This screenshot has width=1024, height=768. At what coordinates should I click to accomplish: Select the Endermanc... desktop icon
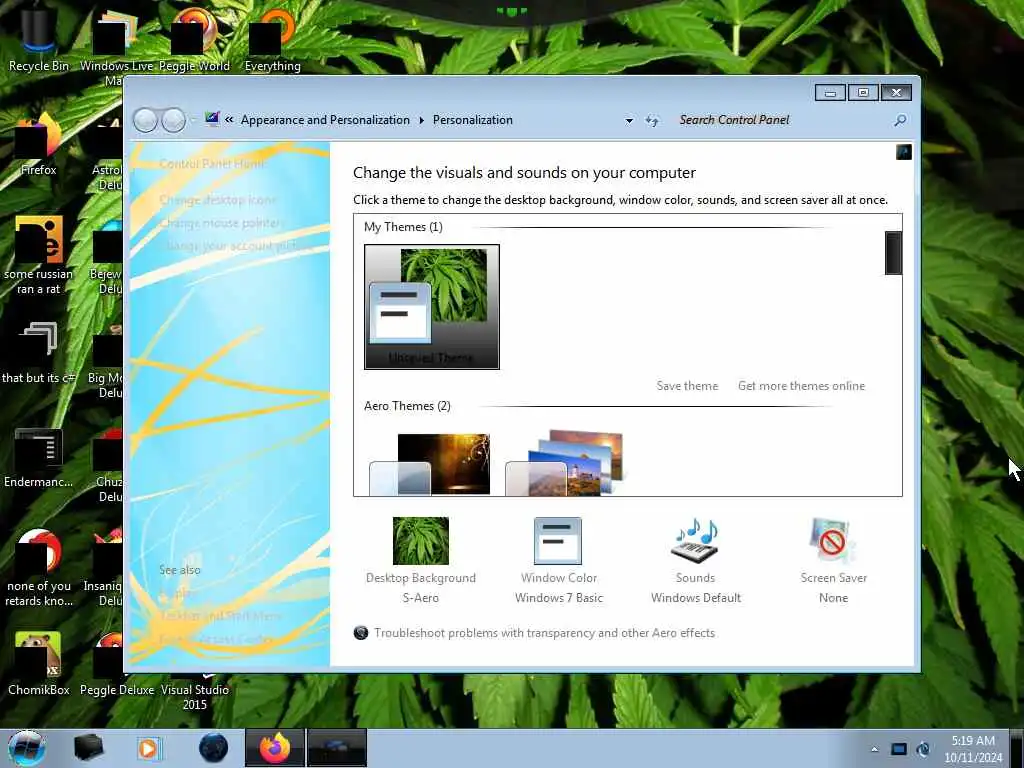click(x=39, y=457)
